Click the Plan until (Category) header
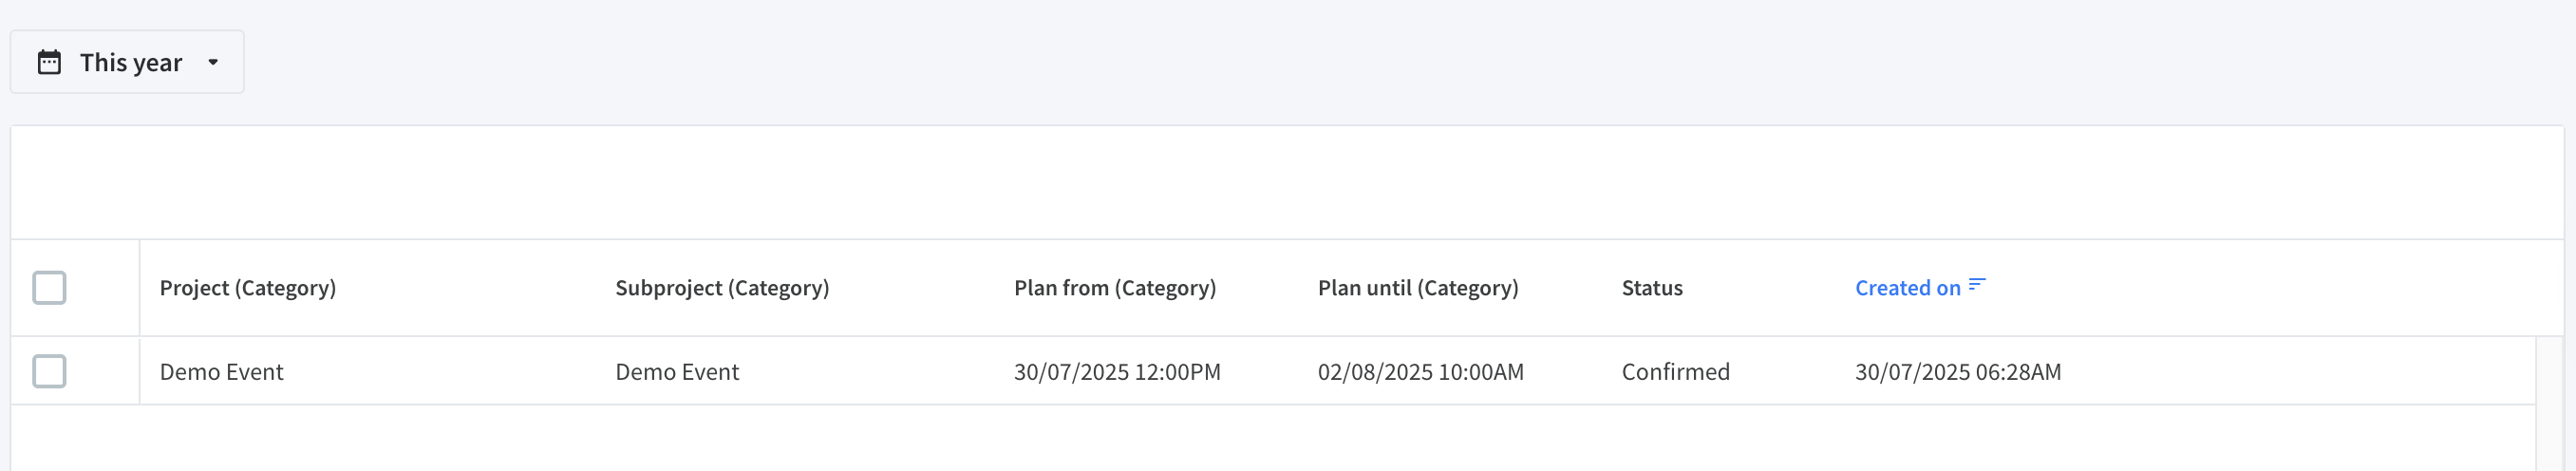The width and height of the screenshot is (2576, 471). 1418,288
